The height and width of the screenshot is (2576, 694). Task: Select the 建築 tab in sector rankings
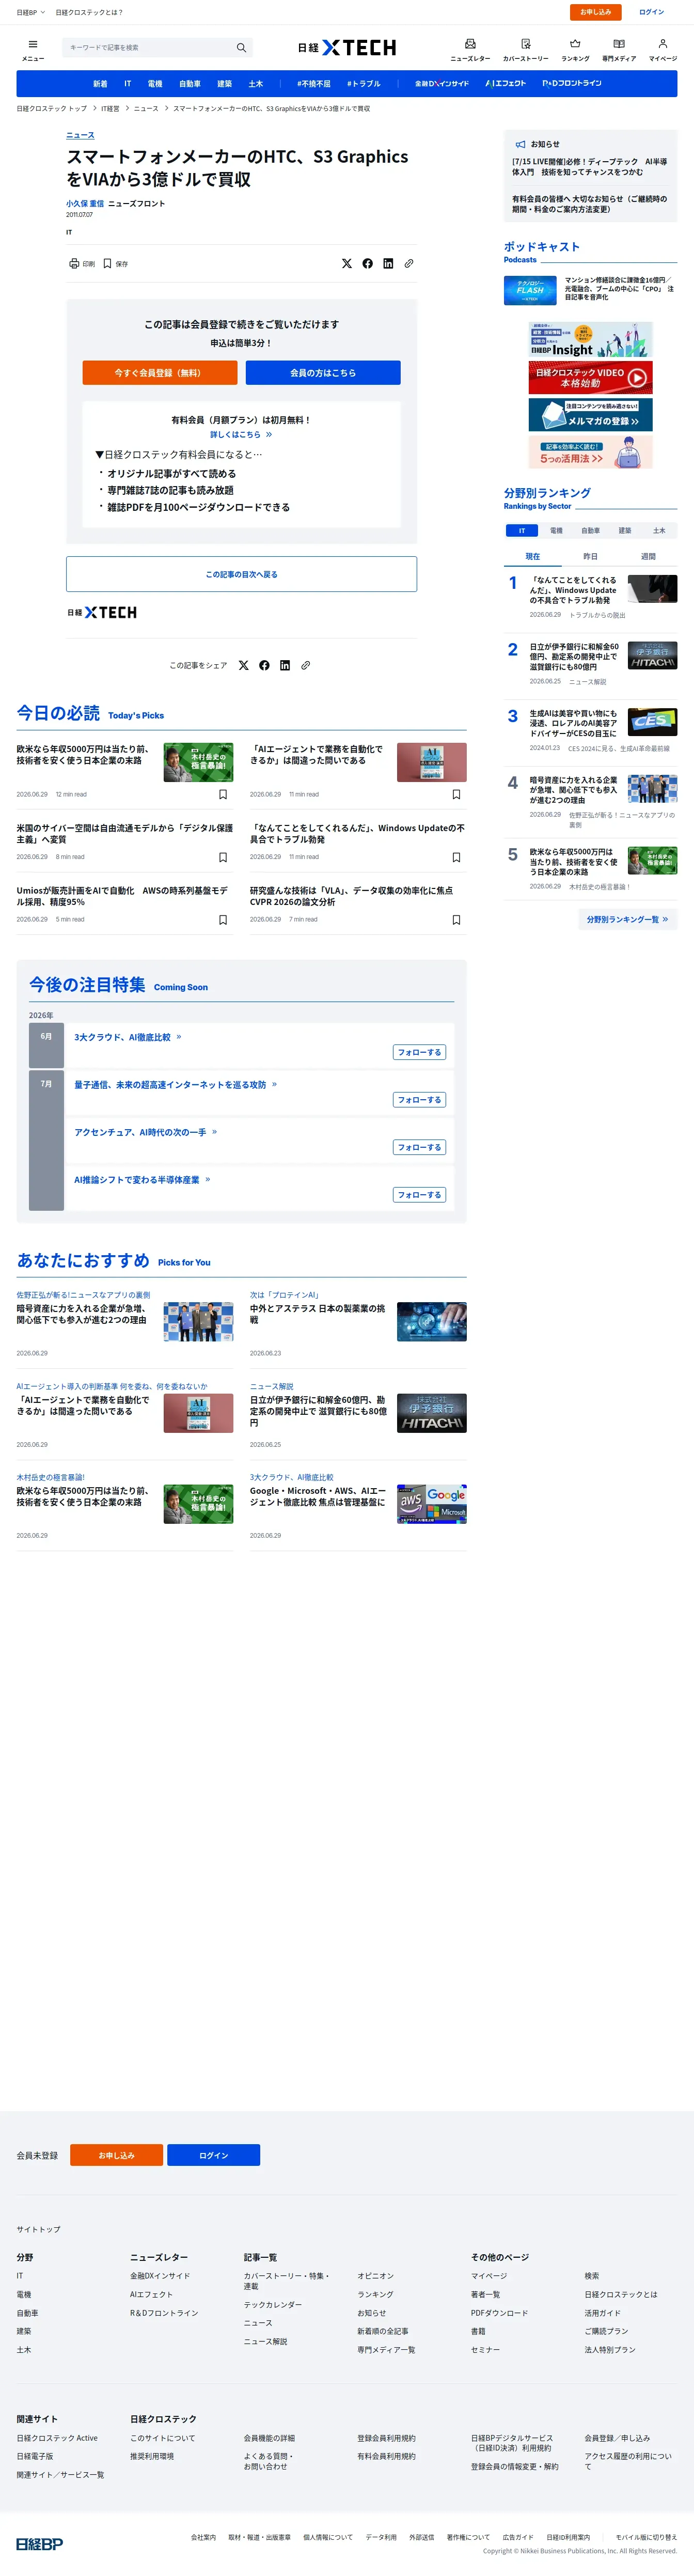tap(625, 531)
